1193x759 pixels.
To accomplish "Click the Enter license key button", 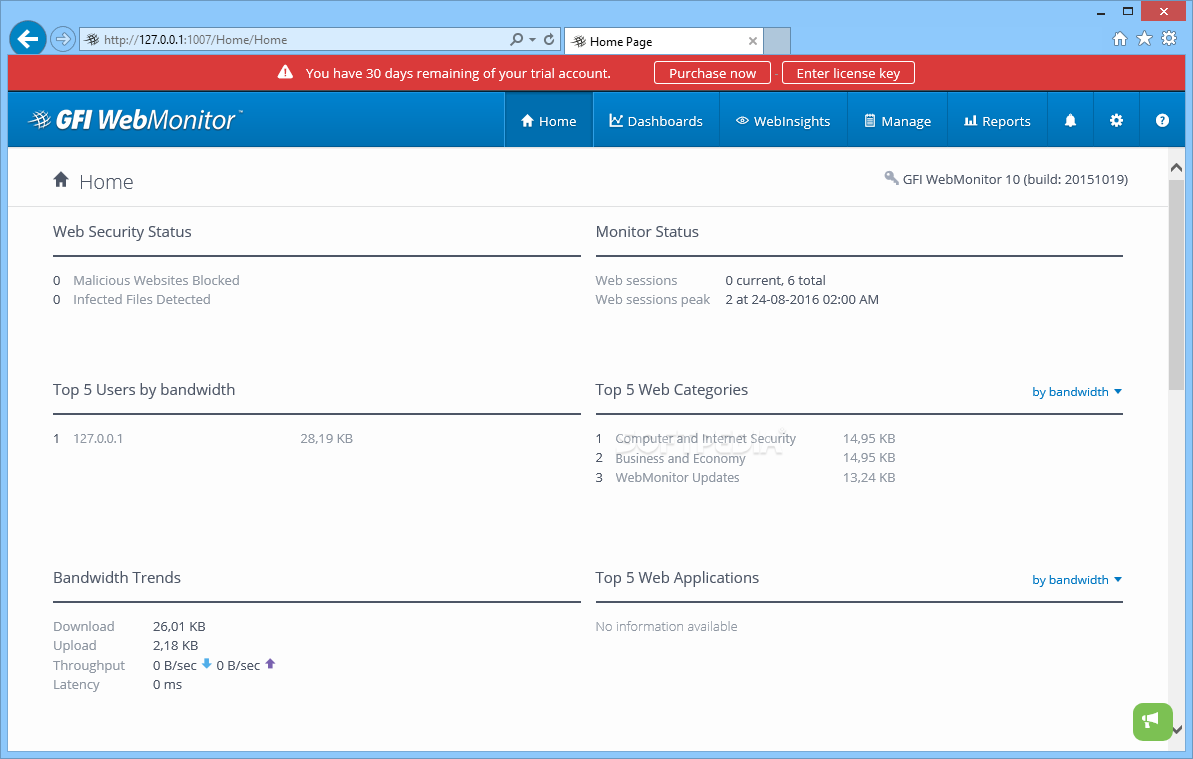I will pos(848,73).
